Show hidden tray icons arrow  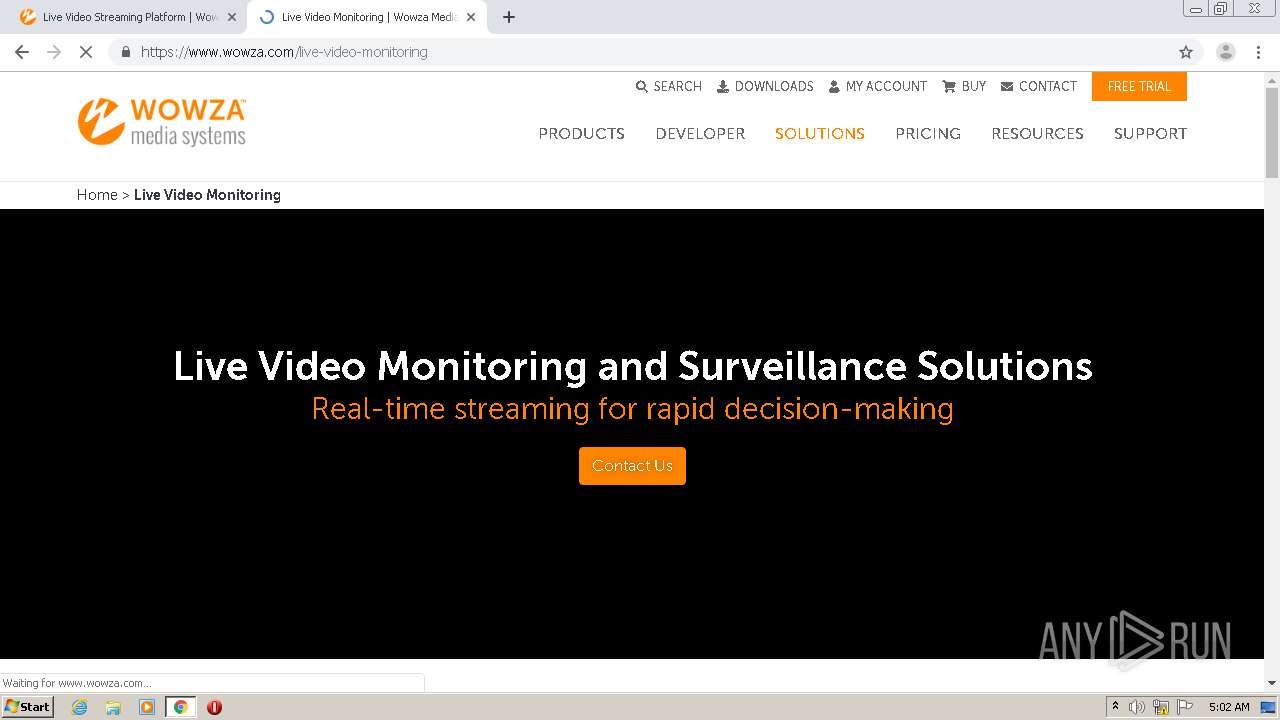click(1115, 707)
